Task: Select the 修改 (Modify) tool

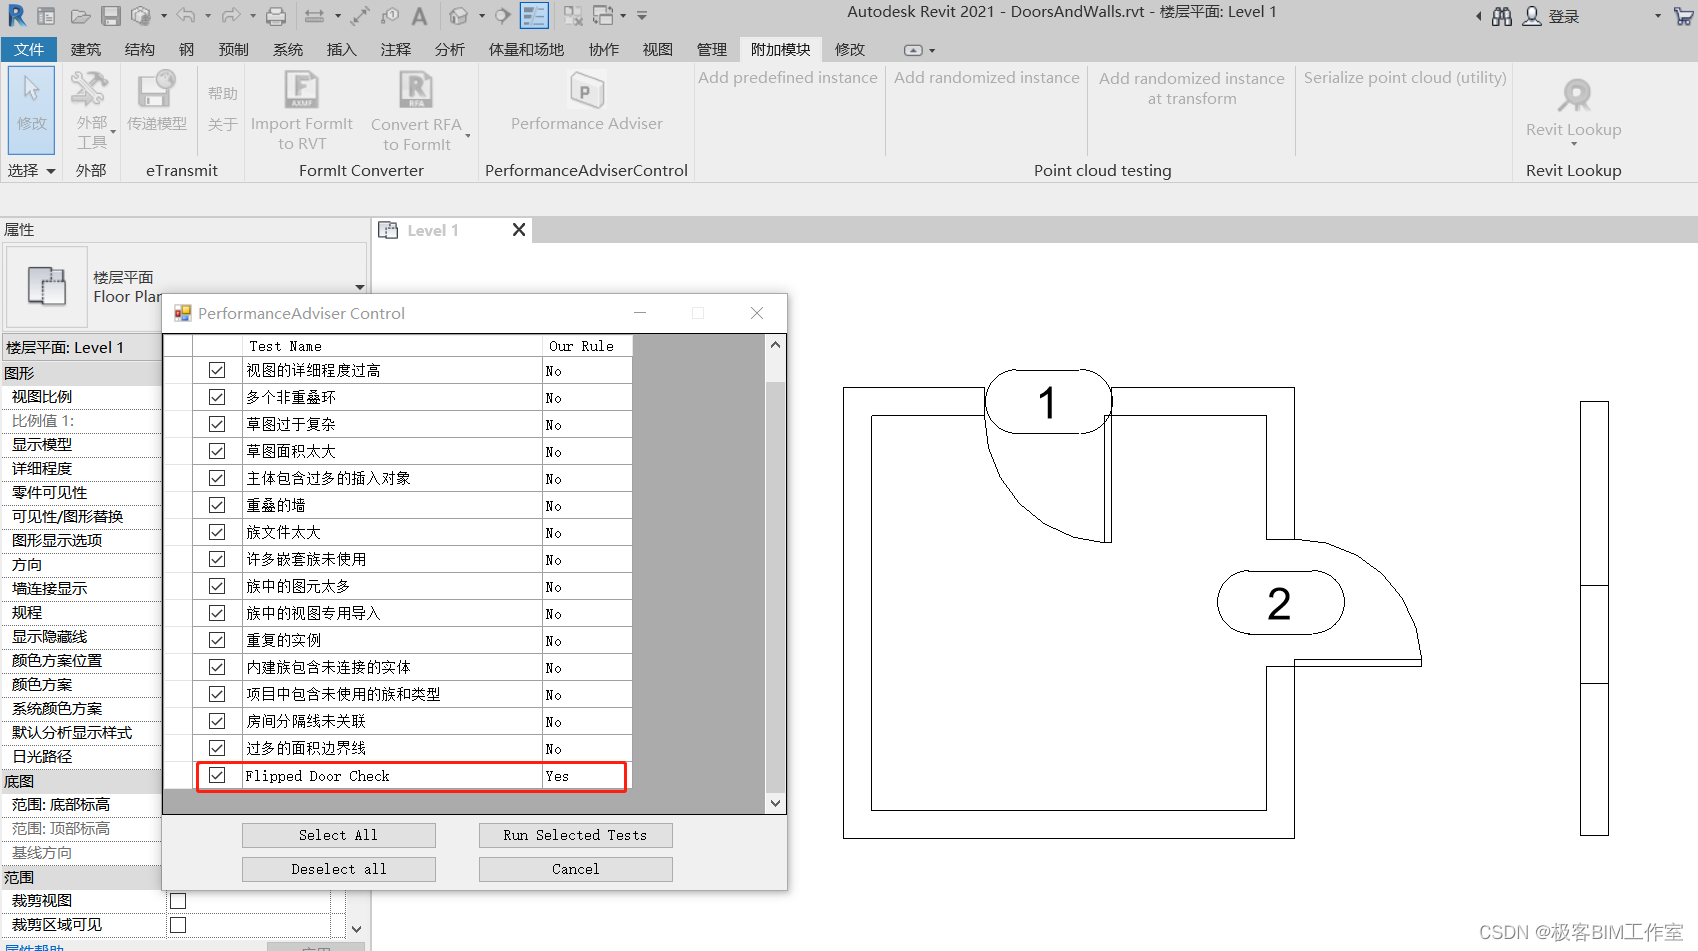Action: (x=30, y=108)
